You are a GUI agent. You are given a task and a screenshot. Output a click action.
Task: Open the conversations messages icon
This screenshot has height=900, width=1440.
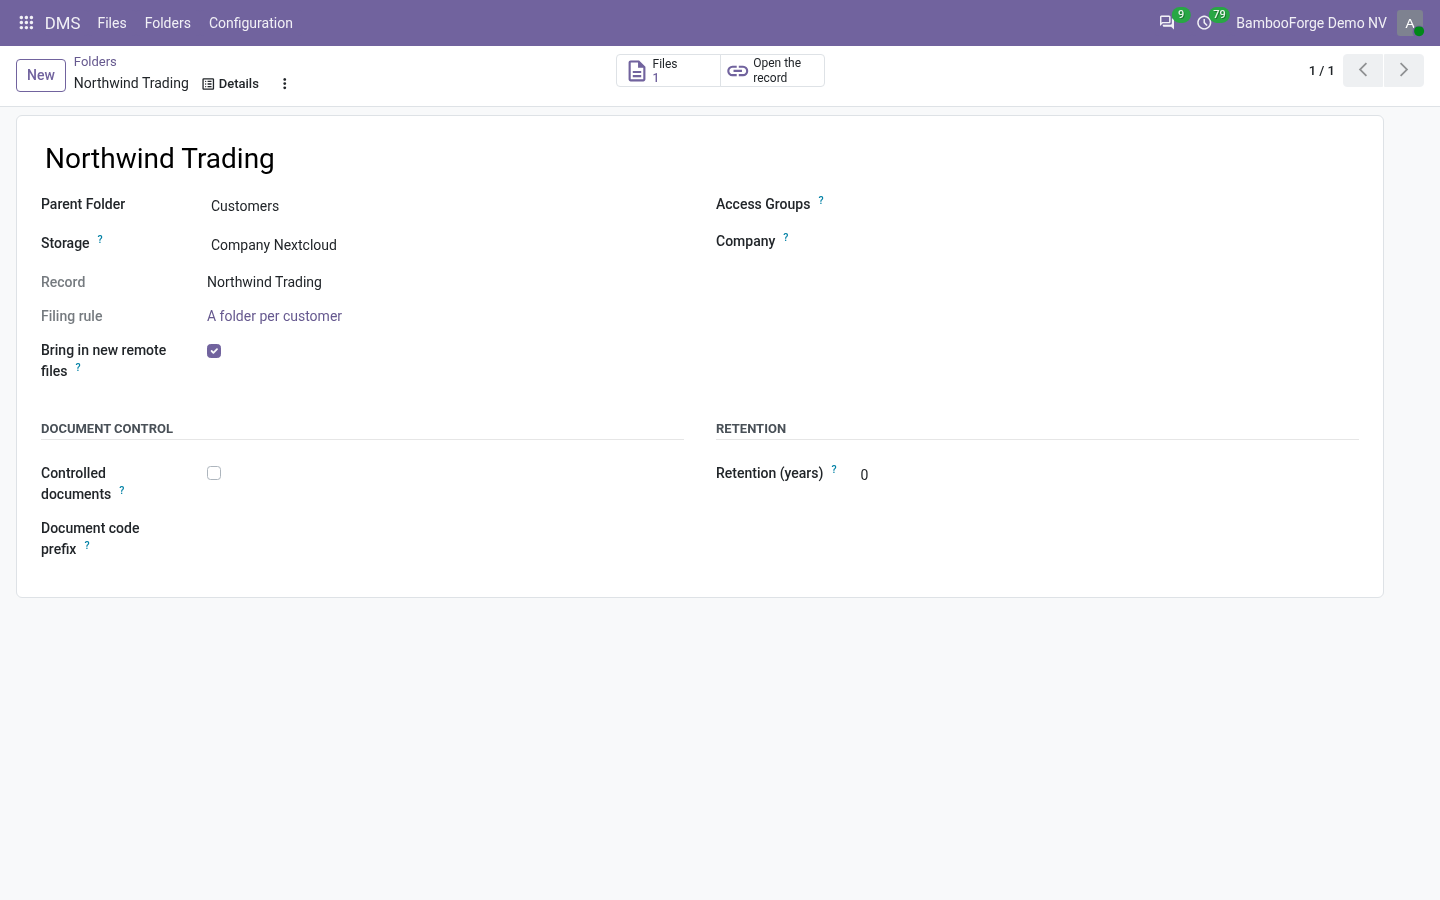coord(1167,22)
